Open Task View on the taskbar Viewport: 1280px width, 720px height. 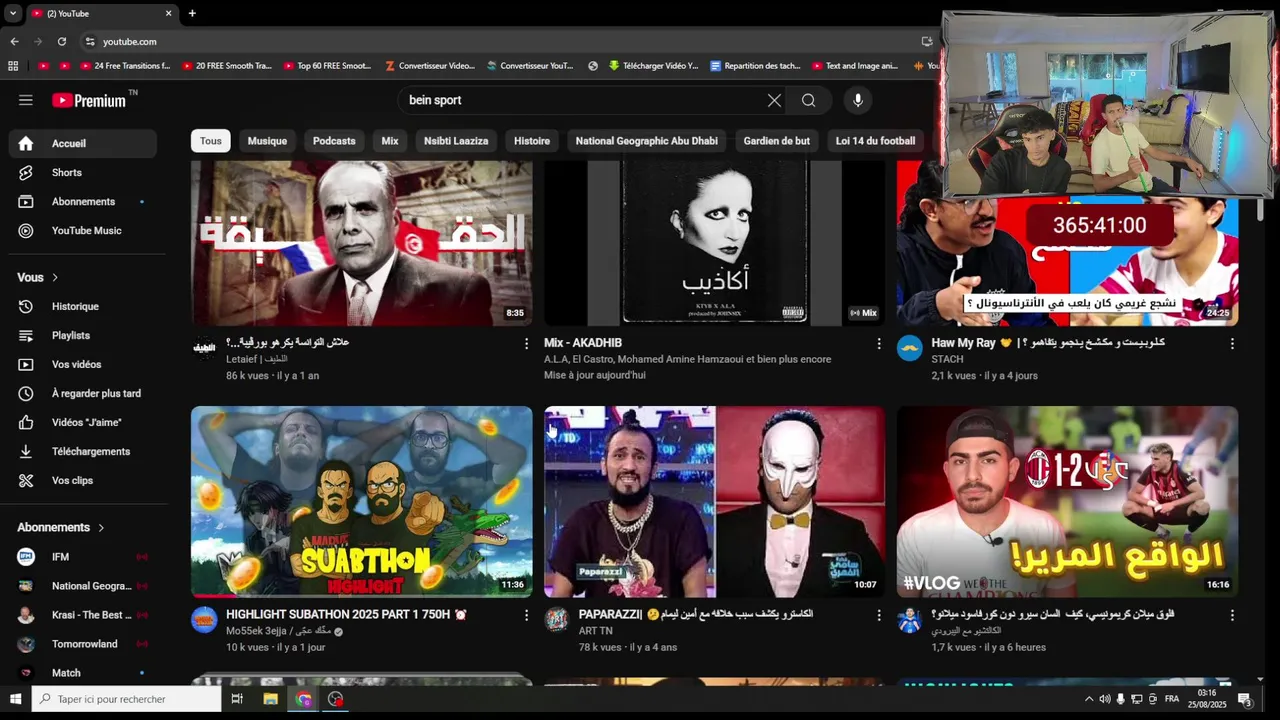click(x=237, y=699)
